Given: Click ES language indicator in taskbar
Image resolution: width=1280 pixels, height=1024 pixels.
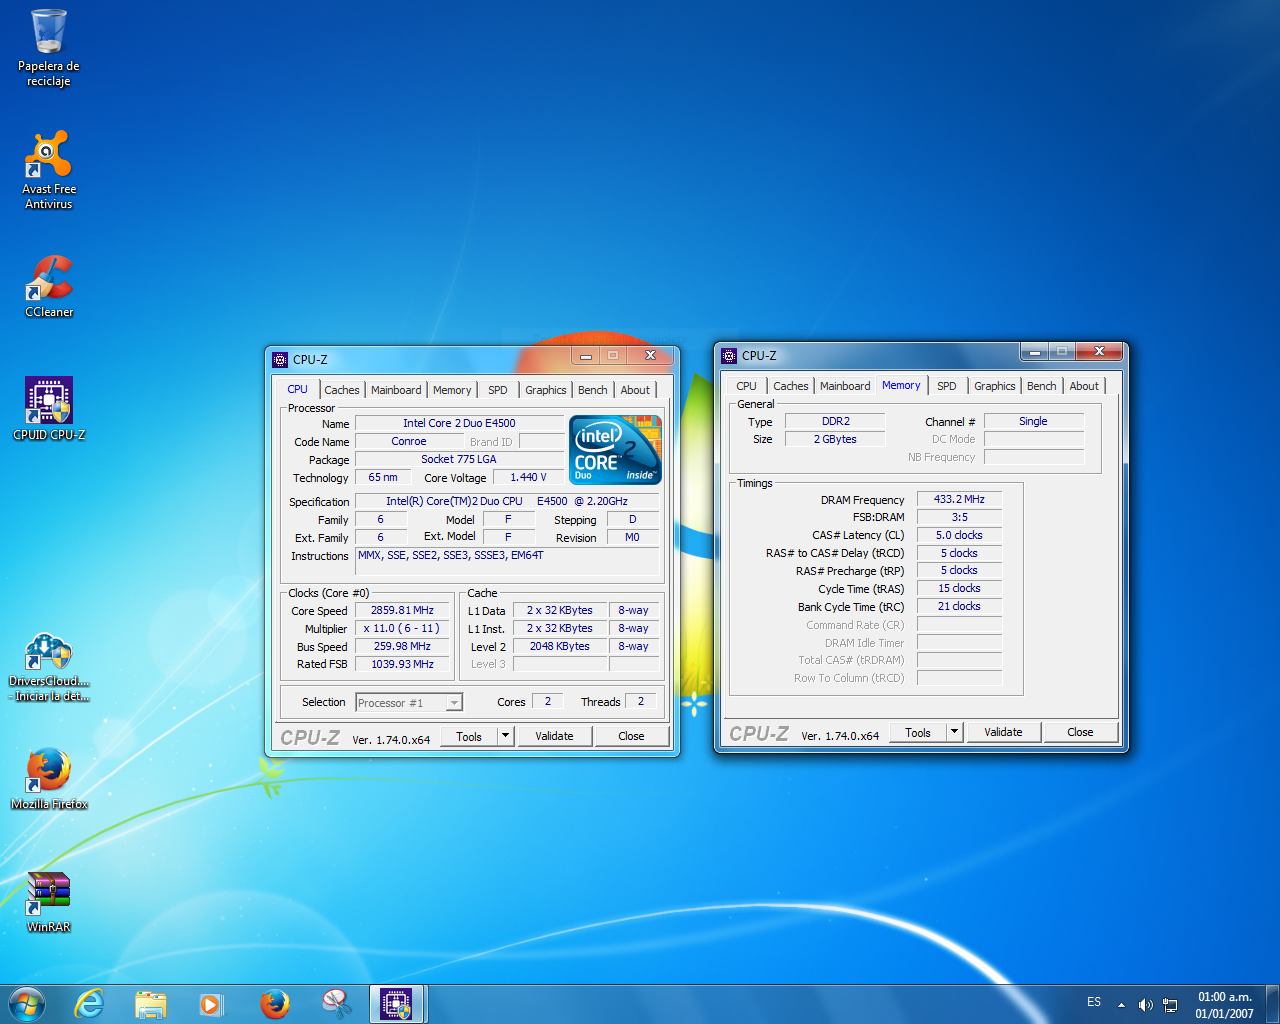Looking at the screenshot, I should pyautogui.click(x=1094, y=1002).
